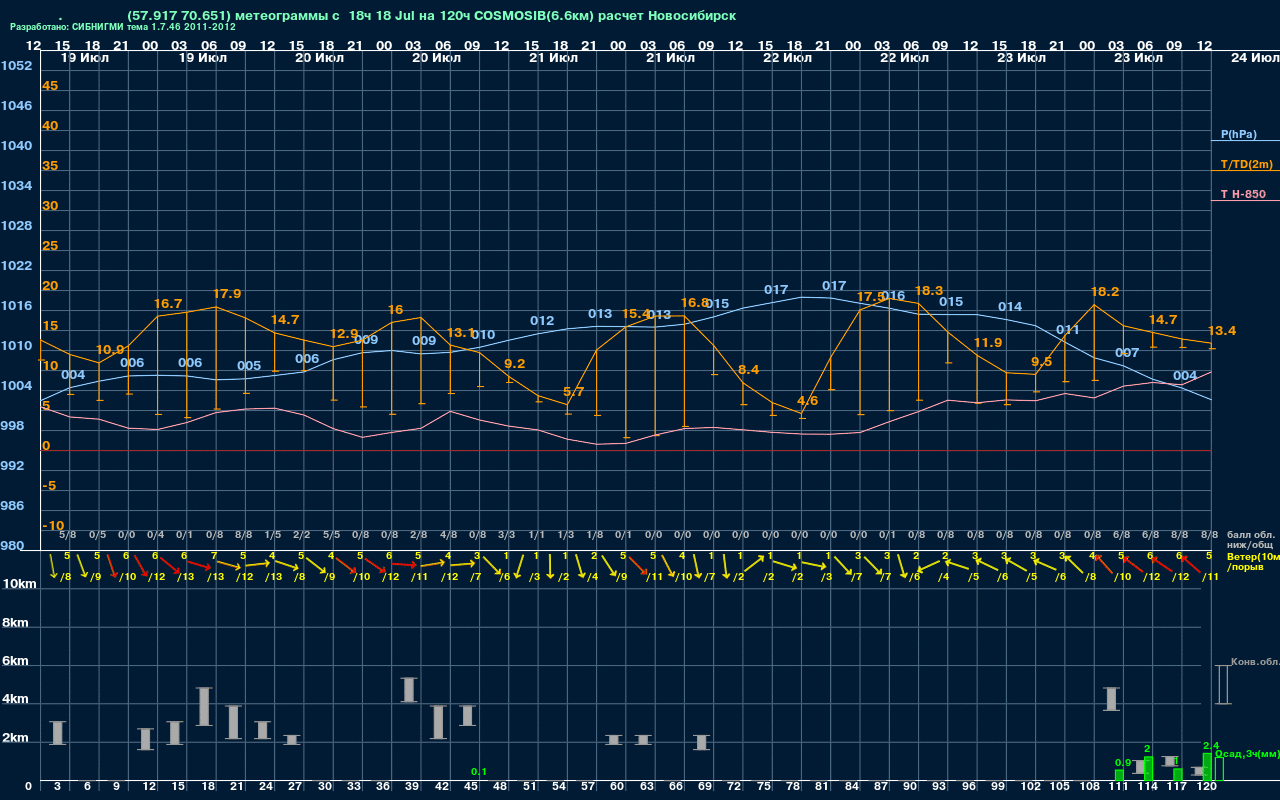Screen dimensions: 1280x800
Task: Click the pressure label 016
Action: point(893,296)
